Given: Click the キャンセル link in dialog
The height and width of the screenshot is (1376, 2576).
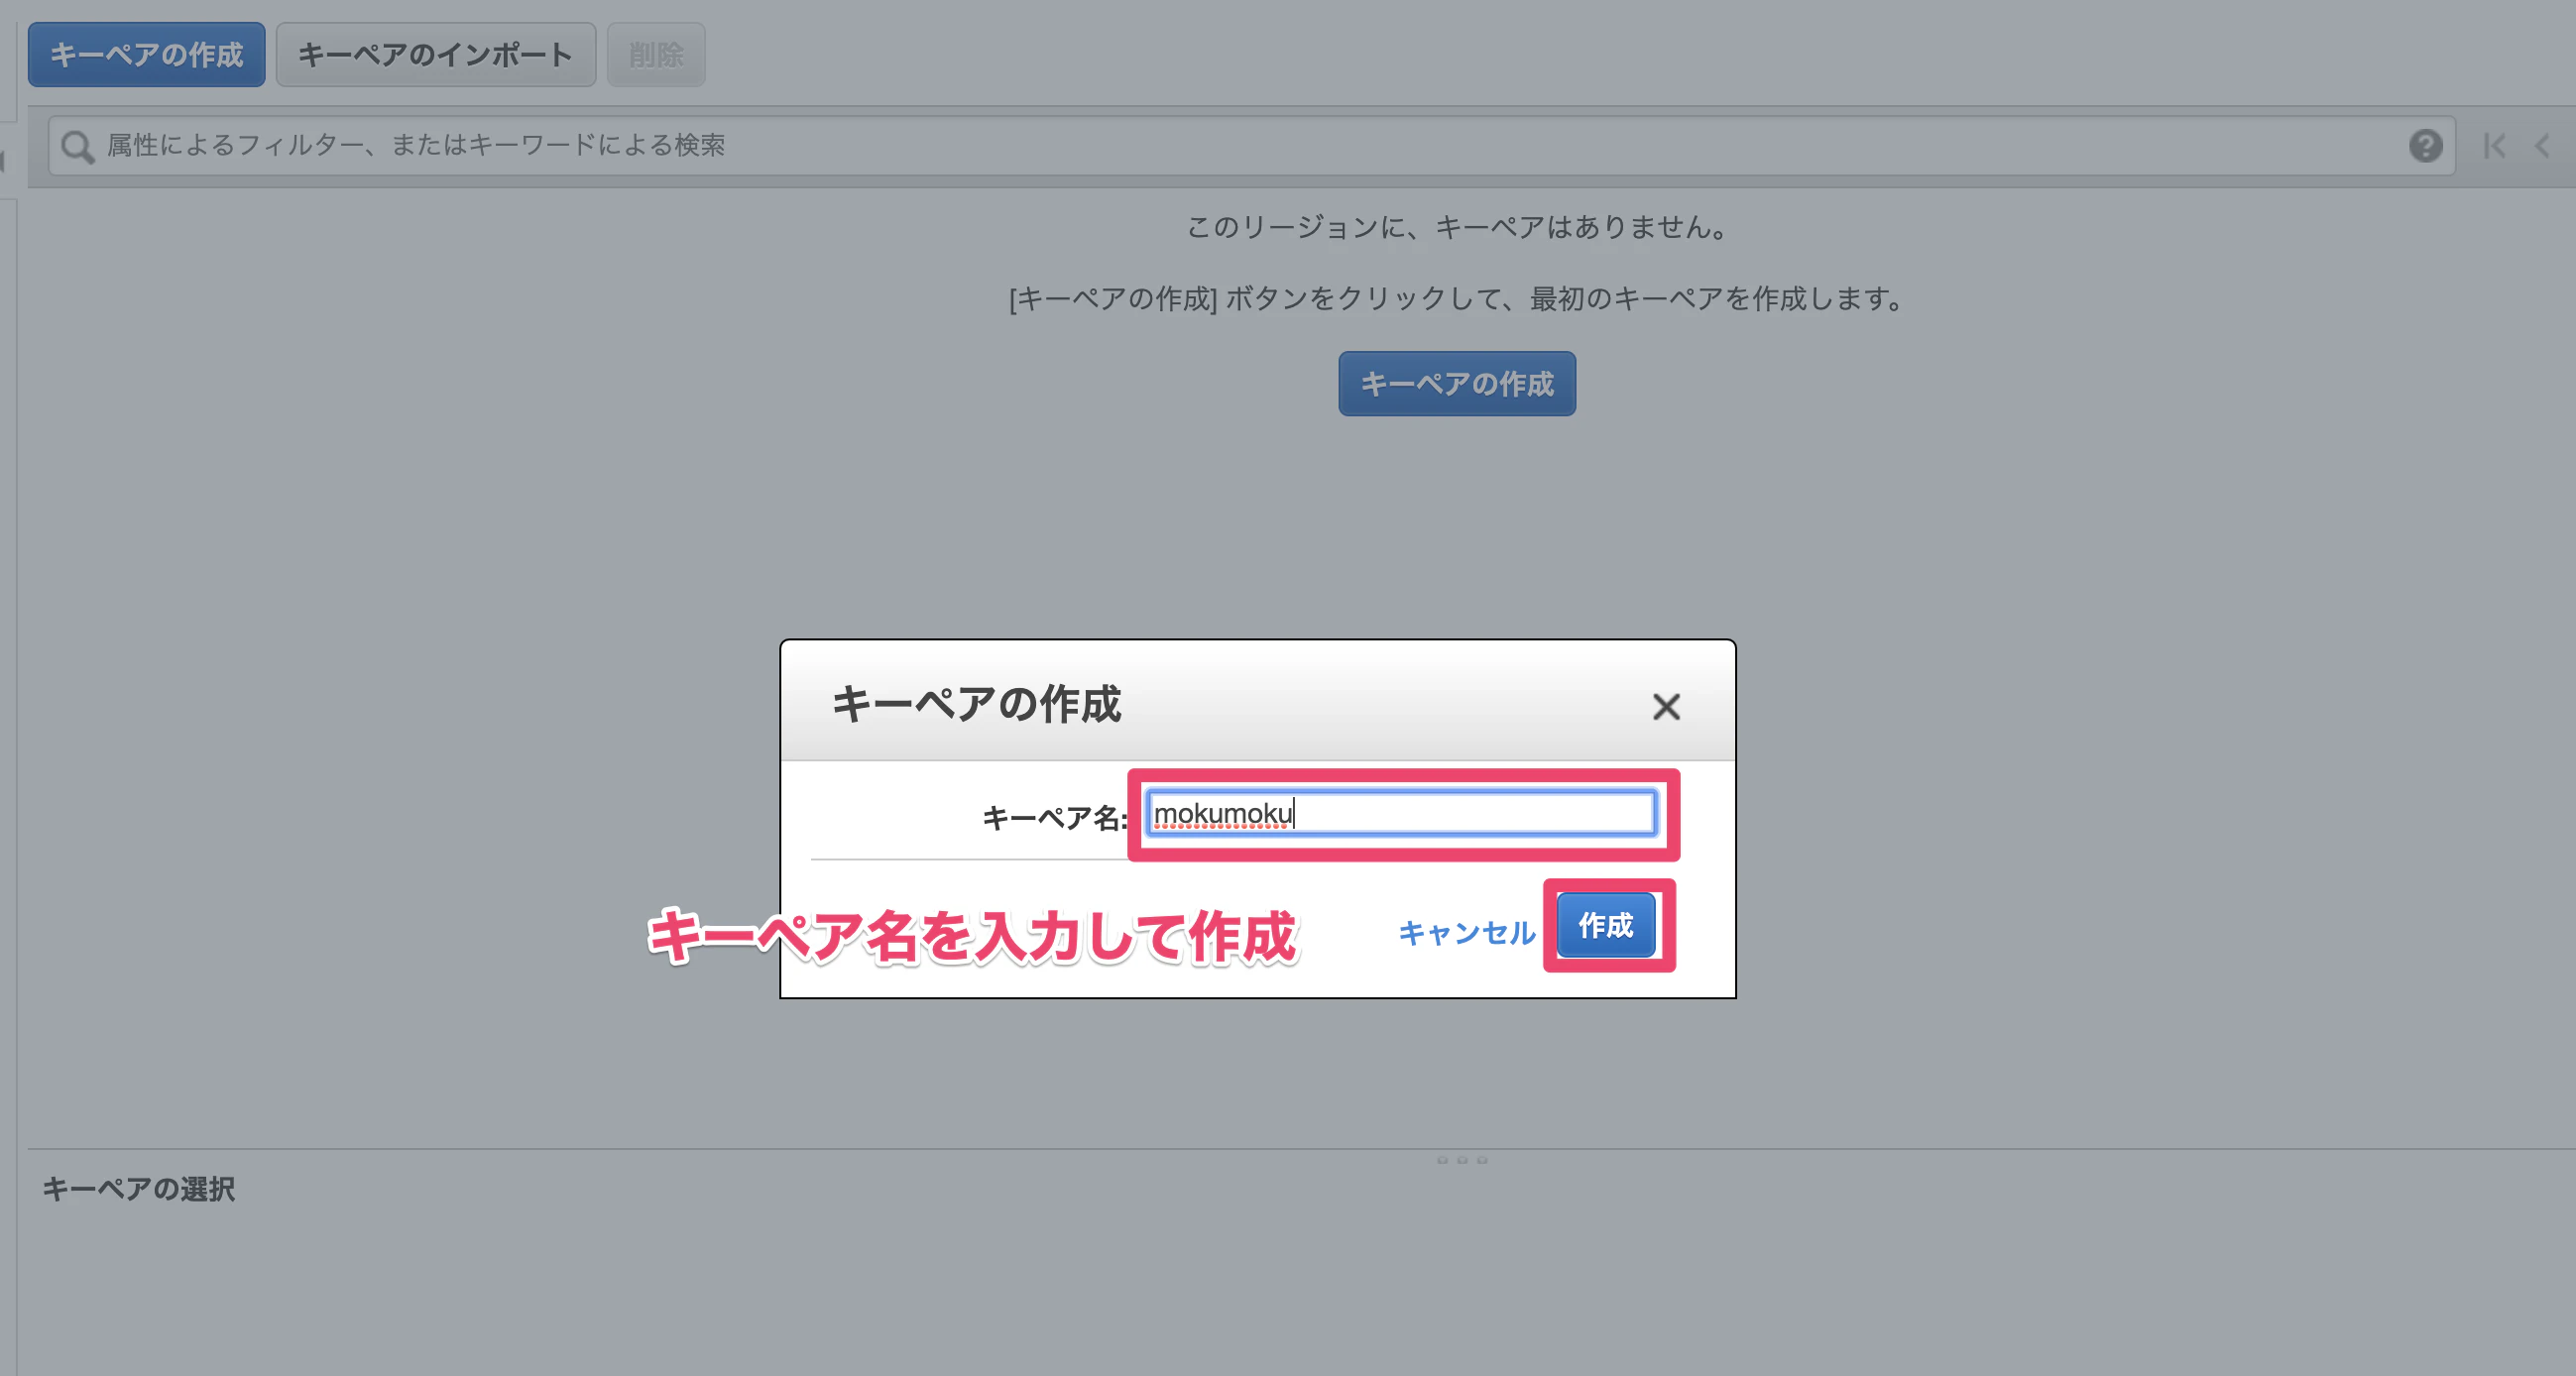Looking at the screenshot, I should [x=1466, y=932].
